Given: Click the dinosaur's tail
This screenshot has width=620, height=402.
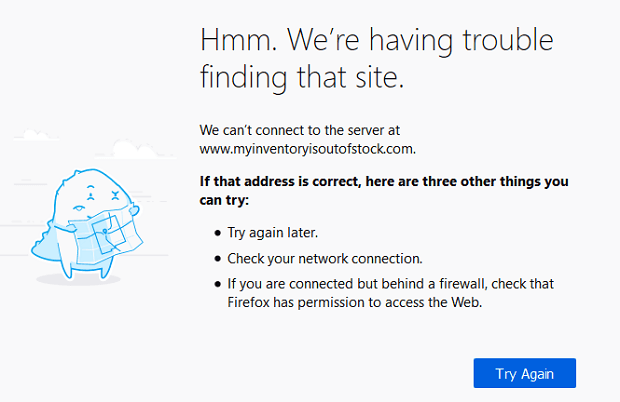Looking at the screenshot, I should (44, 246).
